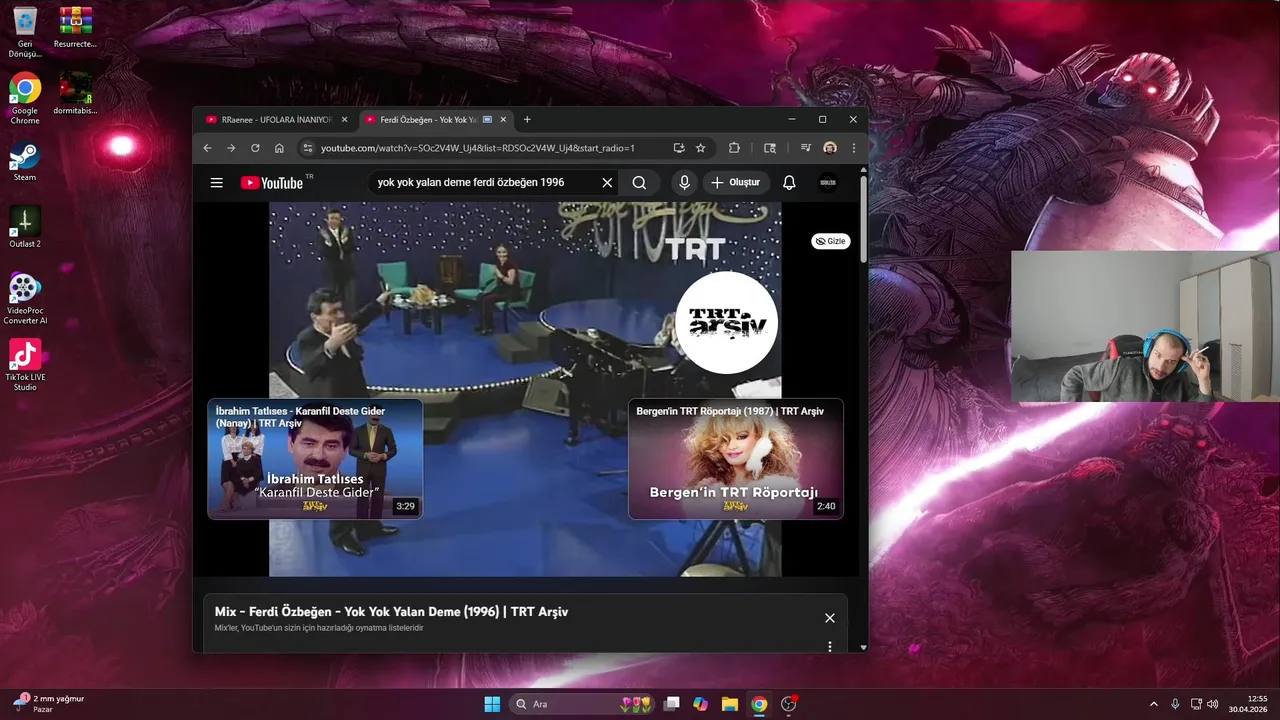Open the Resurrecte archive desktop icon
Image resolution: width=1280 pixels, height=720 pixels.
75,28
